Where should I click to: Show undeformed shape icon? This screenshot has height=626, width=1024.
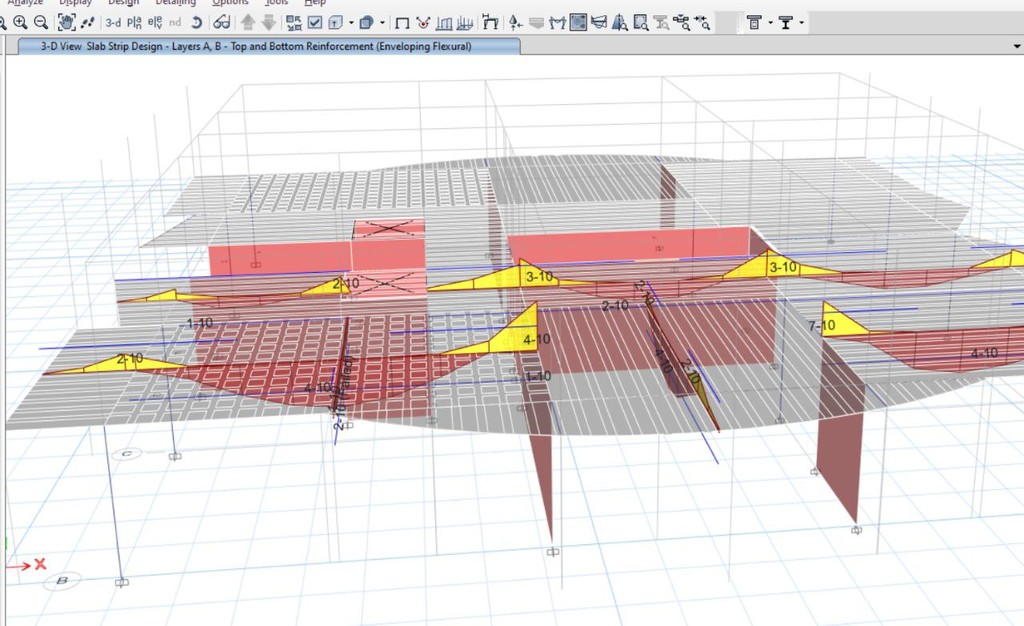point(402,23)
